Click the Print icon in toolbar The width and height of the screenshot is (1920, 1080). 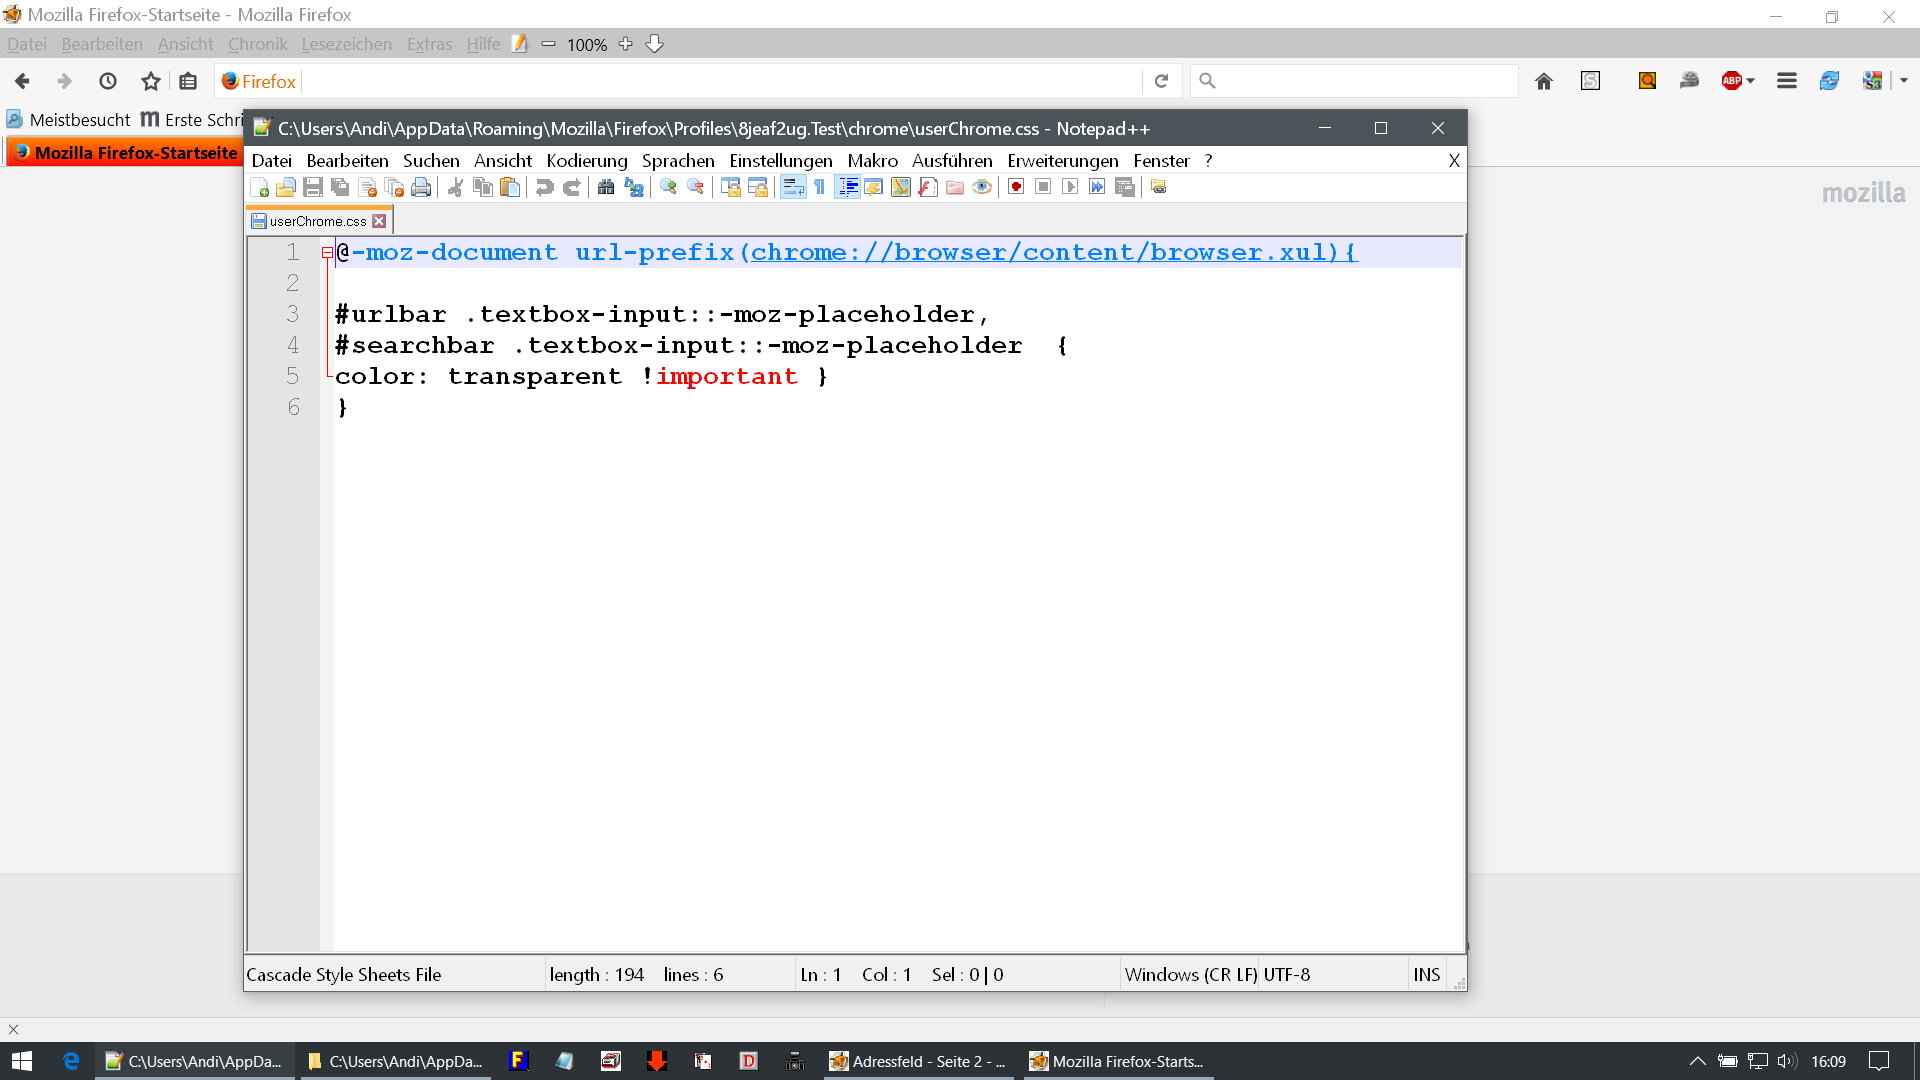[421, 188]
